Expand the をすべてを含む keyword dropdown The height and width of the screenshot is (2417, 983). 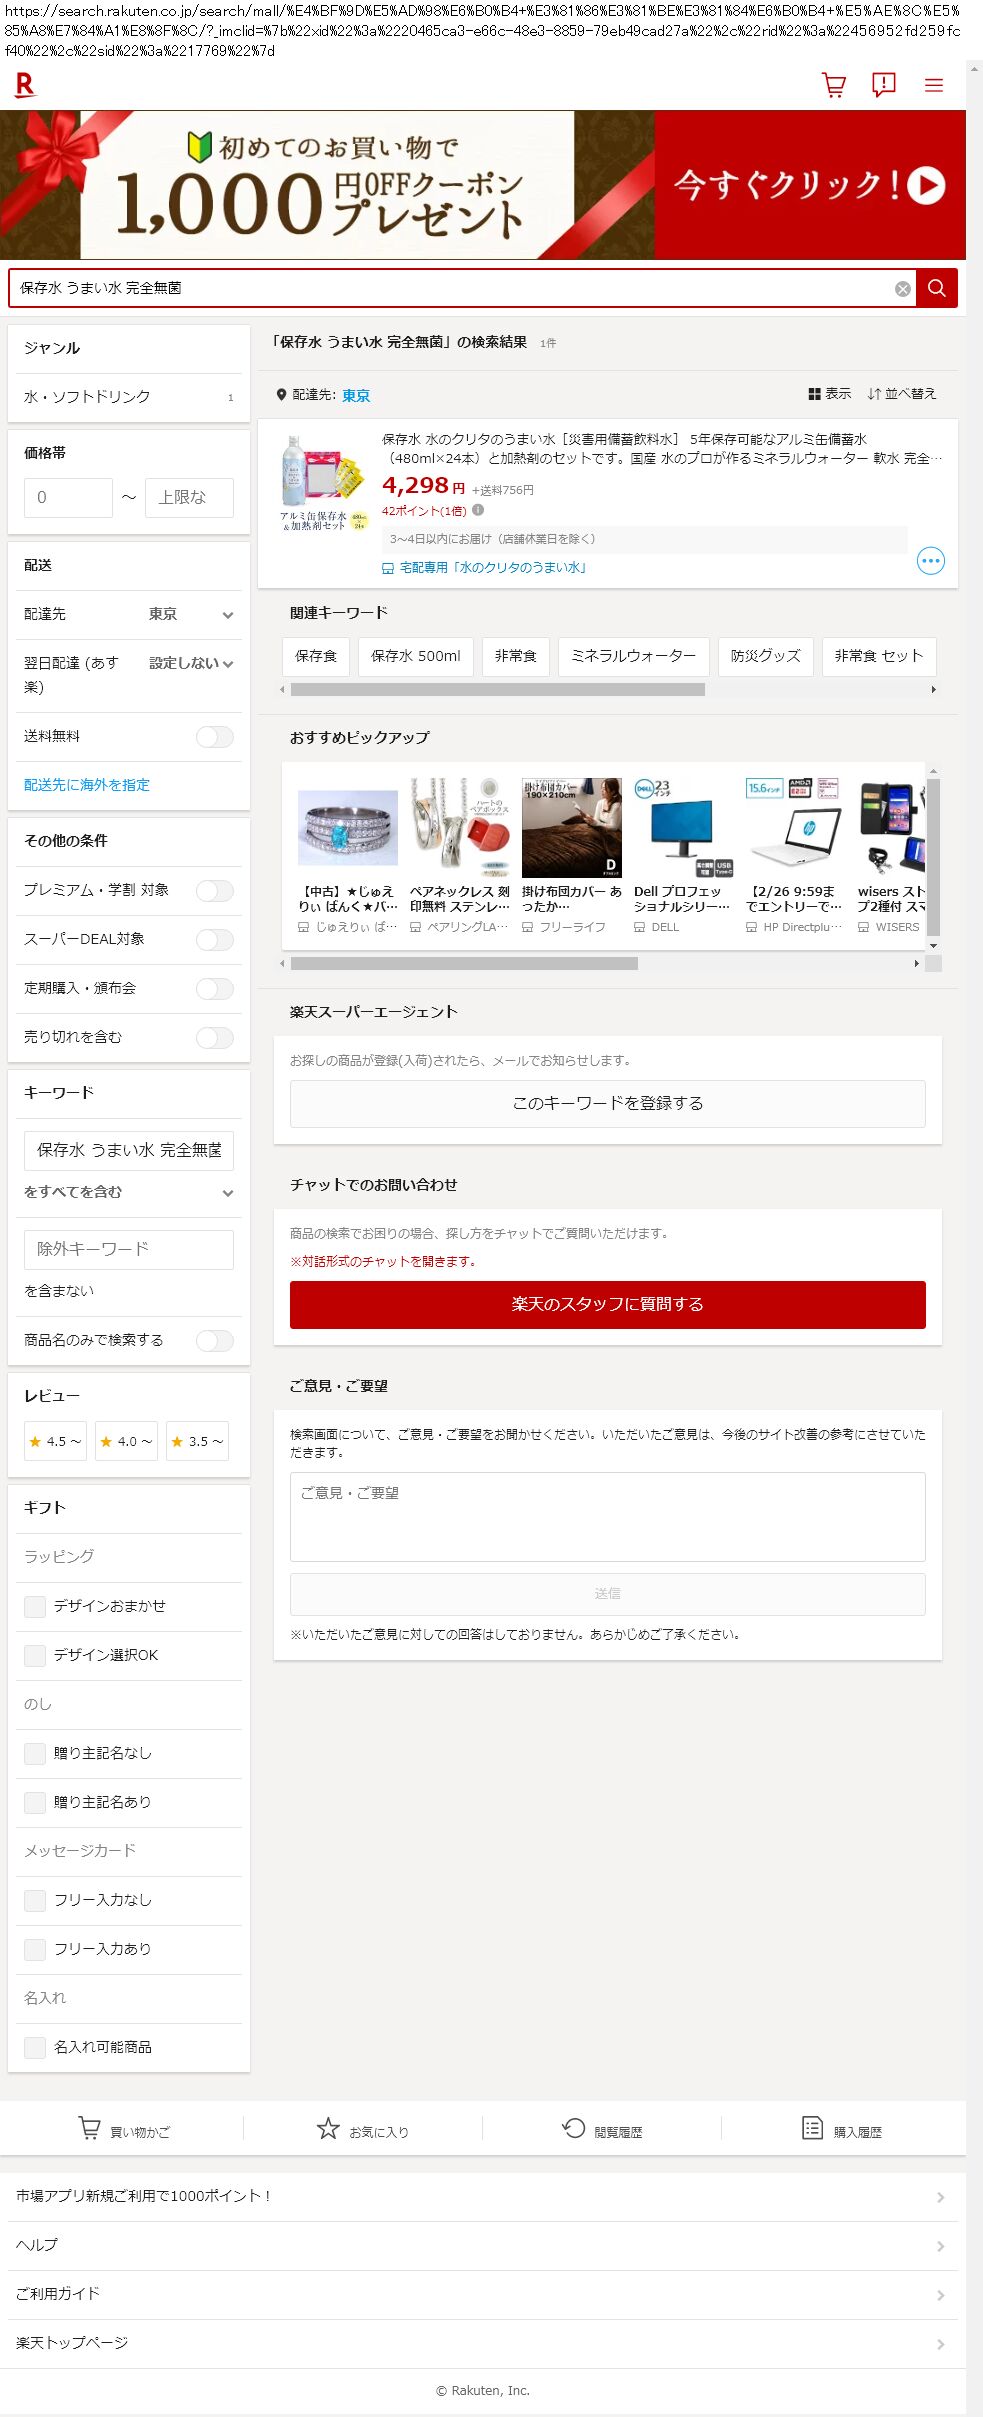pos(129,1192)
